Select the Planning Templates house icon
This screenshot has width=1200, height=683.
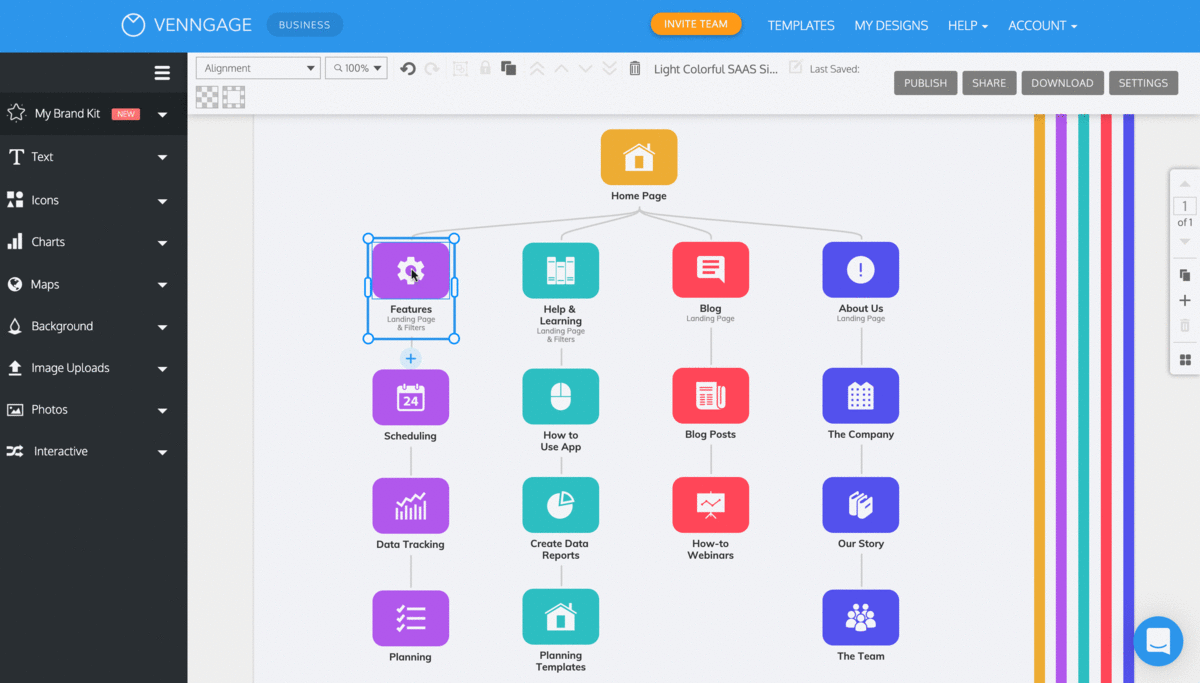(561, 616)
